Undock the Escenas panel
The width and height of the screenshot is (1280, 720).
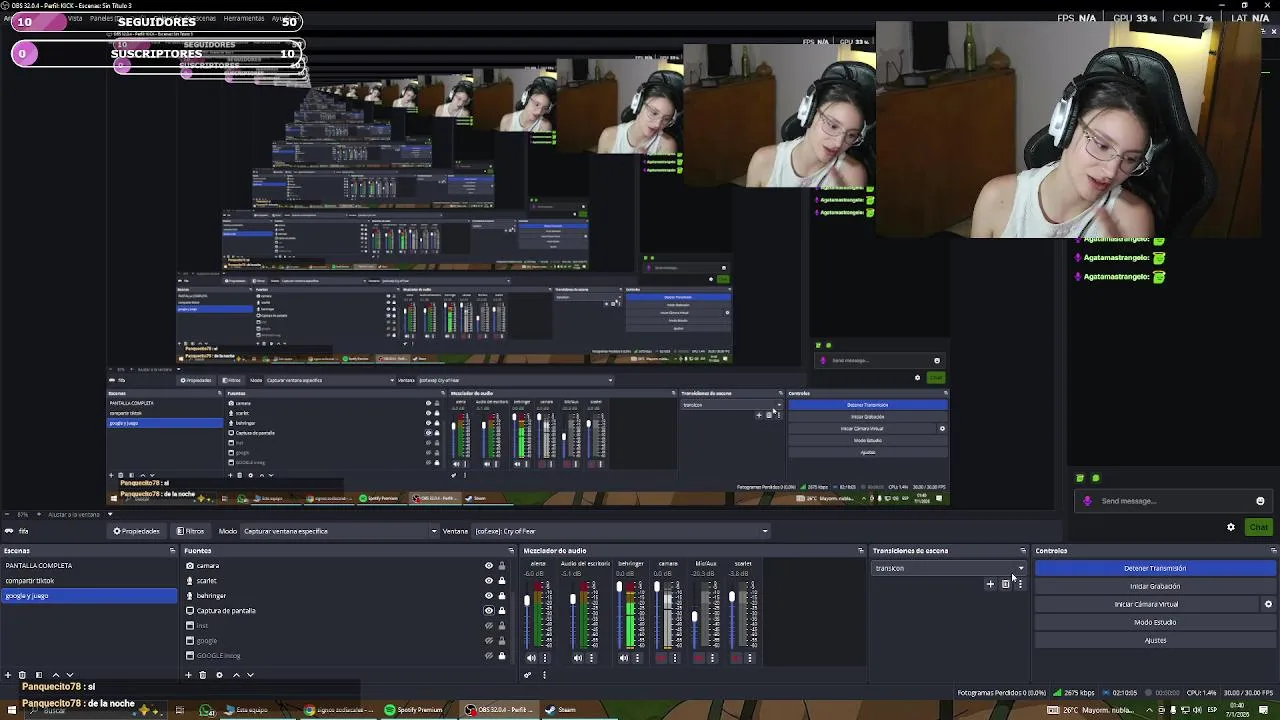172,551
